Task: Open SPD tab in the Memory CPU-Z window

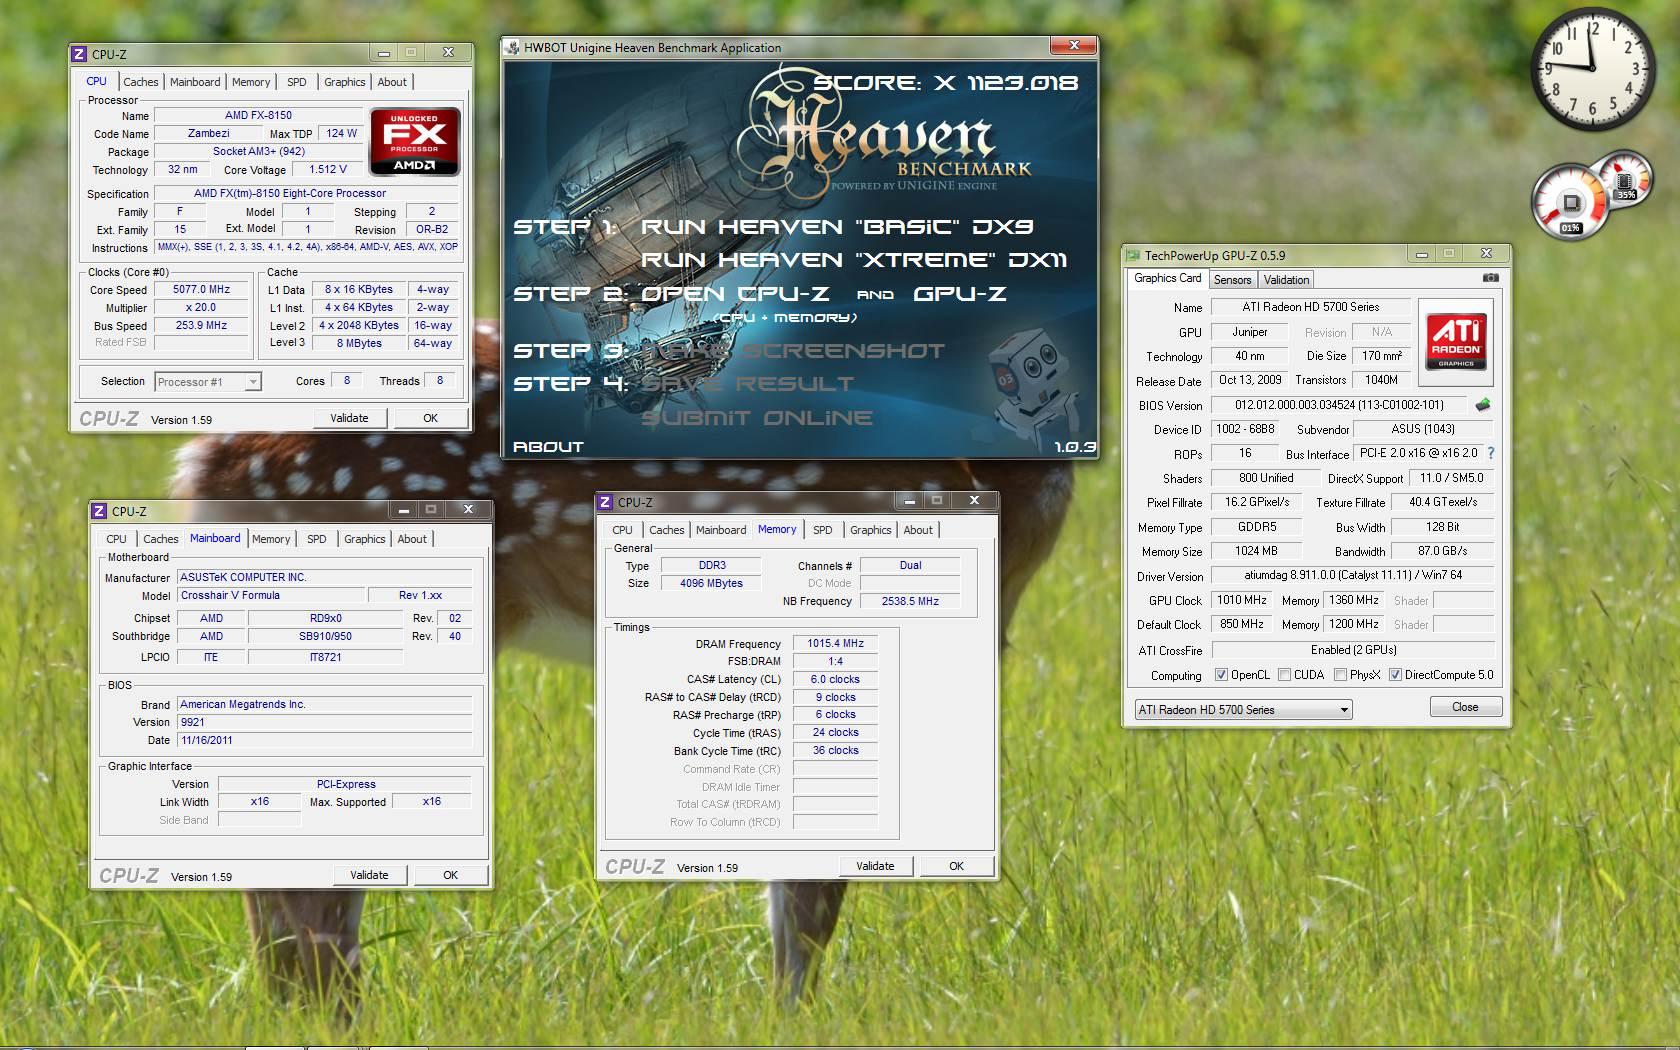Action: tap(823, 530)
